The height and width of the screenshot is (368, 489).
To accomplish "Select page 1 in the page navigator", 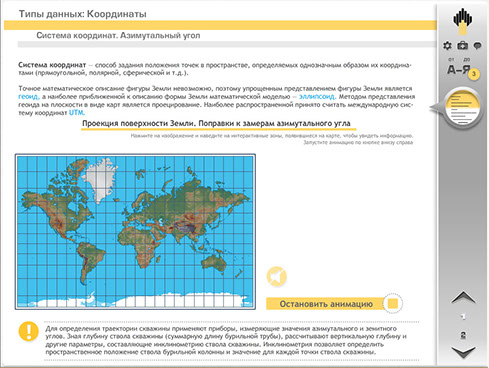I will click(463, 316).
